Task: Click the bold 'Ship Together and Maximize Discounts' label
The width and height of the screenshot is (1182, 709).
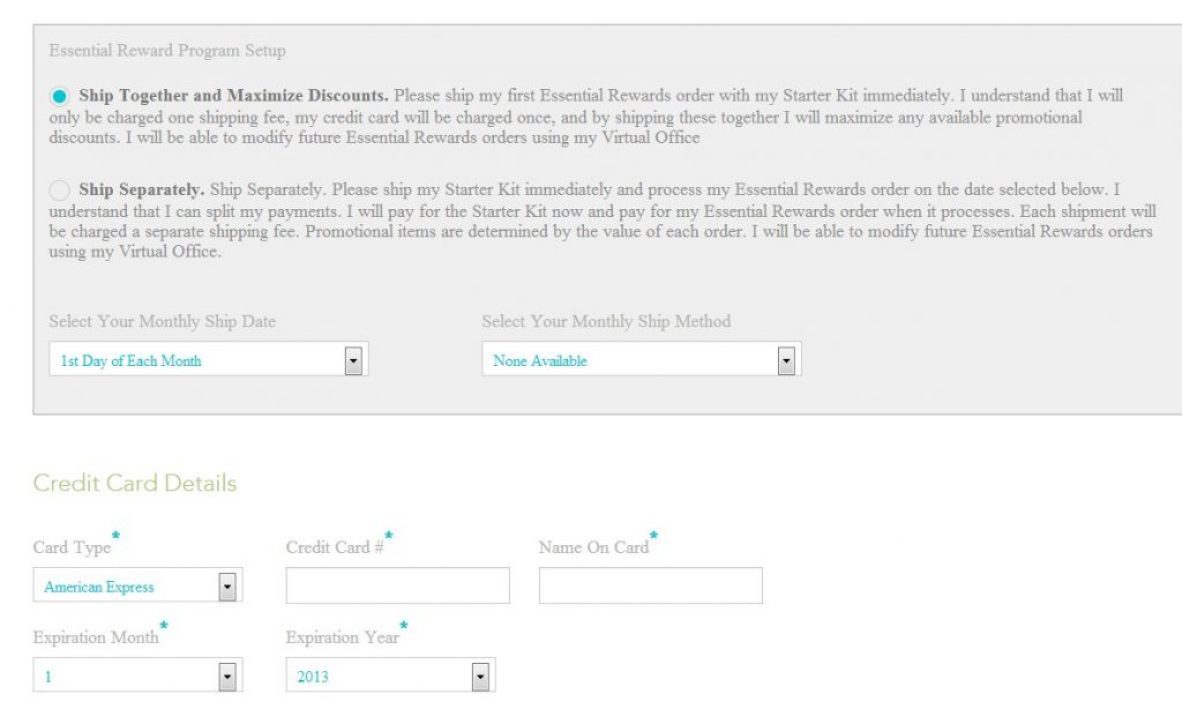Action: 233,97
